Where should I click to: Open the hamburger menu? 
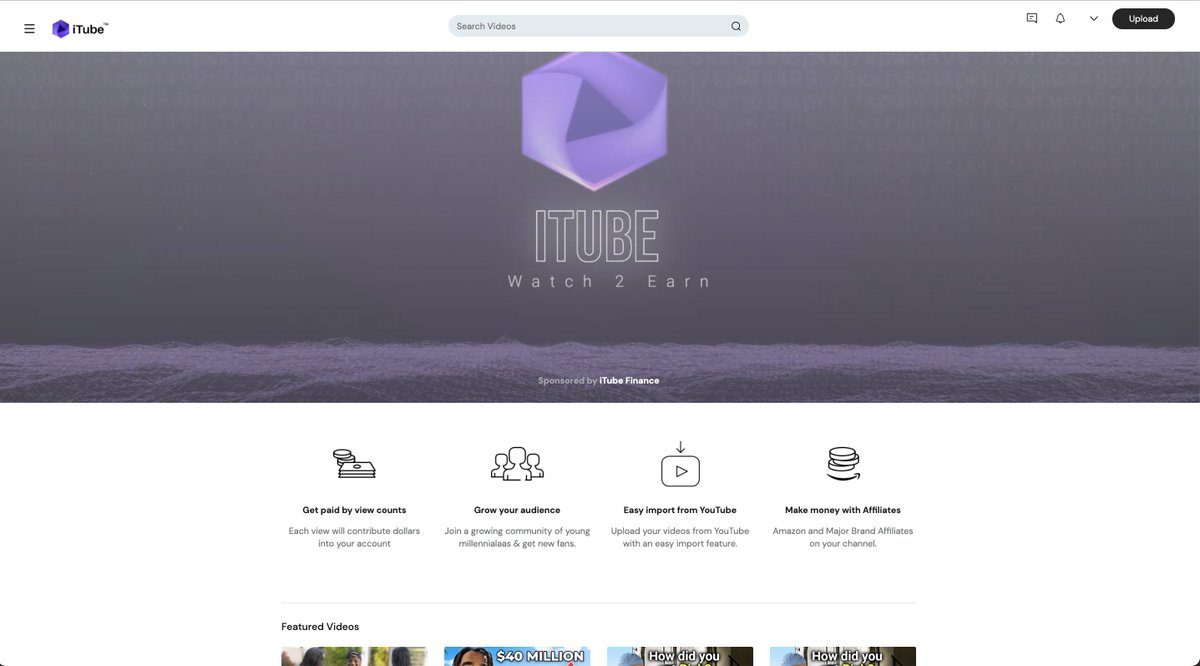[x=29, y=29]
